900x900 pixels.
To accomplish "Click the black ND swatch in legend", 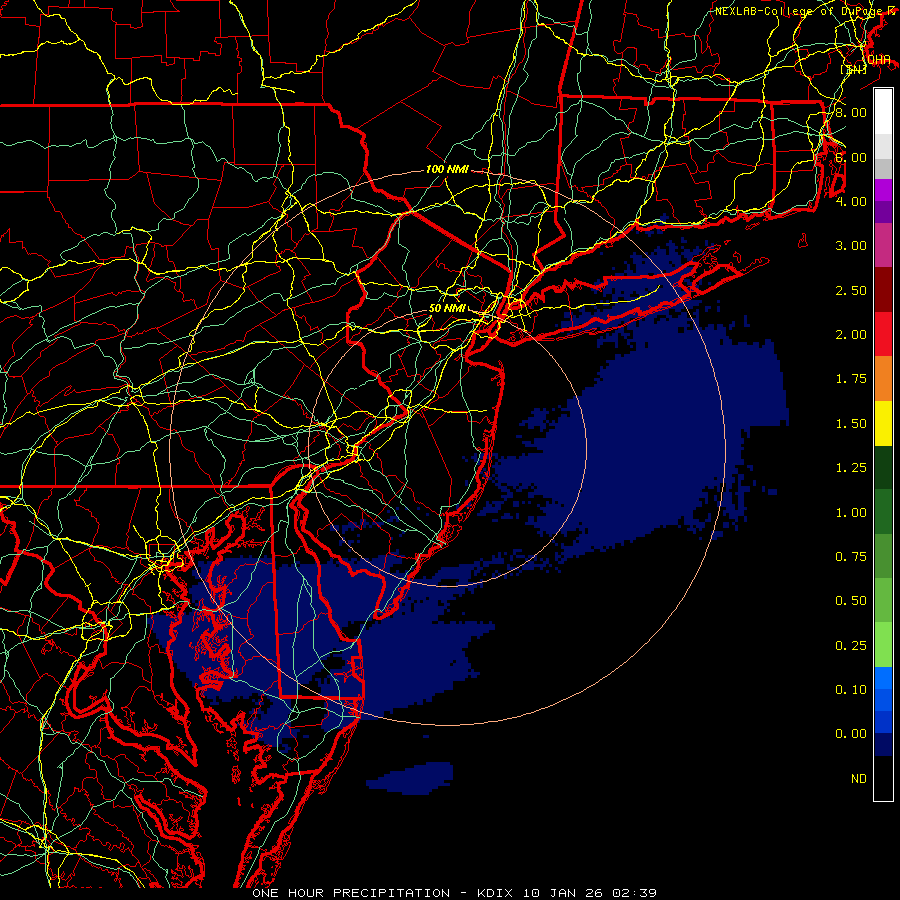I will pyautogui.click(x=883, y=778).
